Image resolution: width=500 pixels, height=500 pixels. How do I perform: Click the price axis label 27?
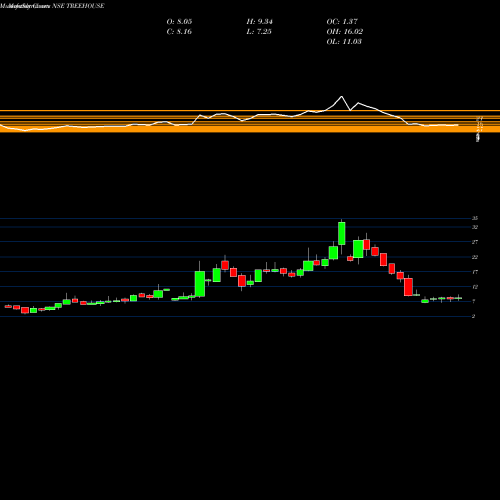pyautogui.click(x=475, y=242)
